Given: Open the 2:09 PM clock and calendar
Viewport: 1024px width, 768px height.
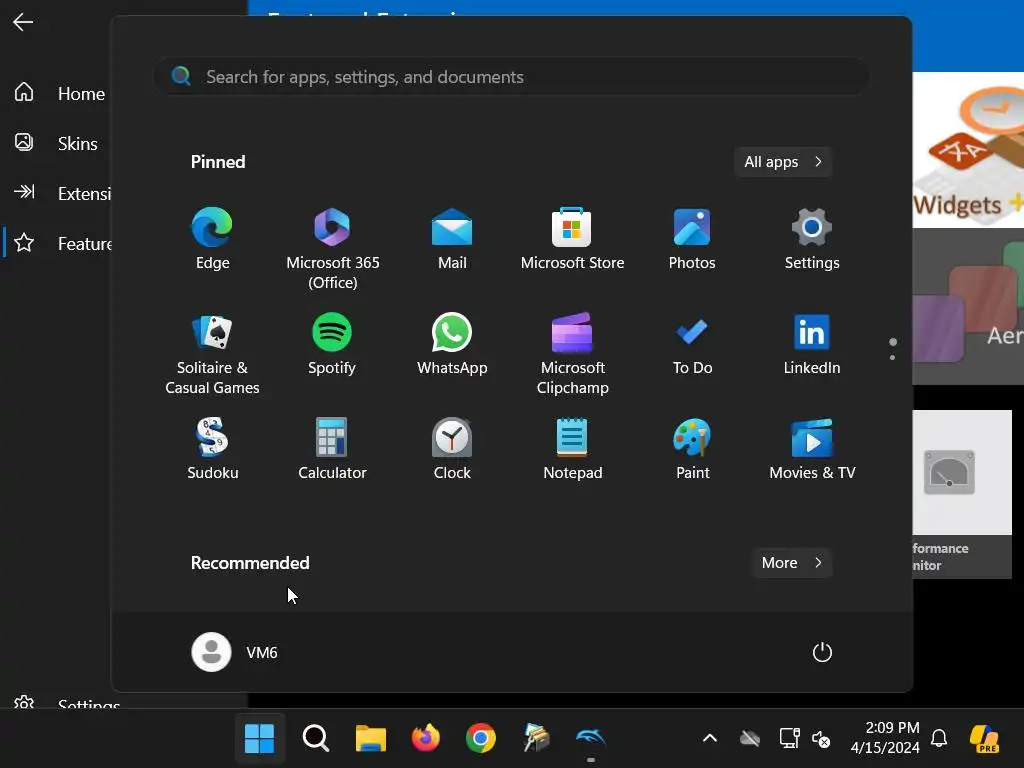Looking at the screenshot, I should click(x=885, y=737).
